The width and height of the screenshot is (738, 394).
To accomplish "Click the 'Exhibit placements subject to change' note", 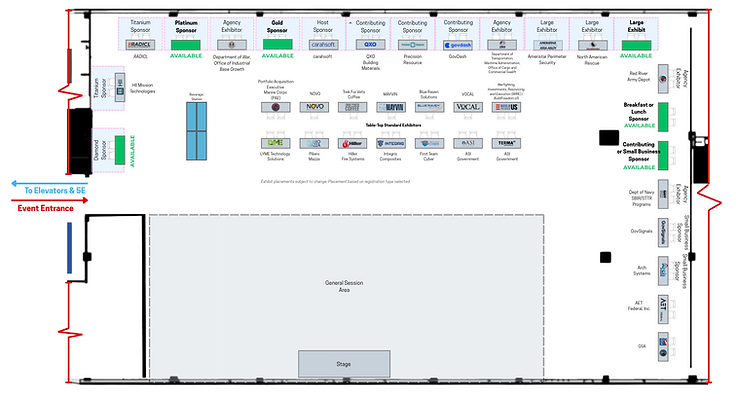I will coord(336,181).
